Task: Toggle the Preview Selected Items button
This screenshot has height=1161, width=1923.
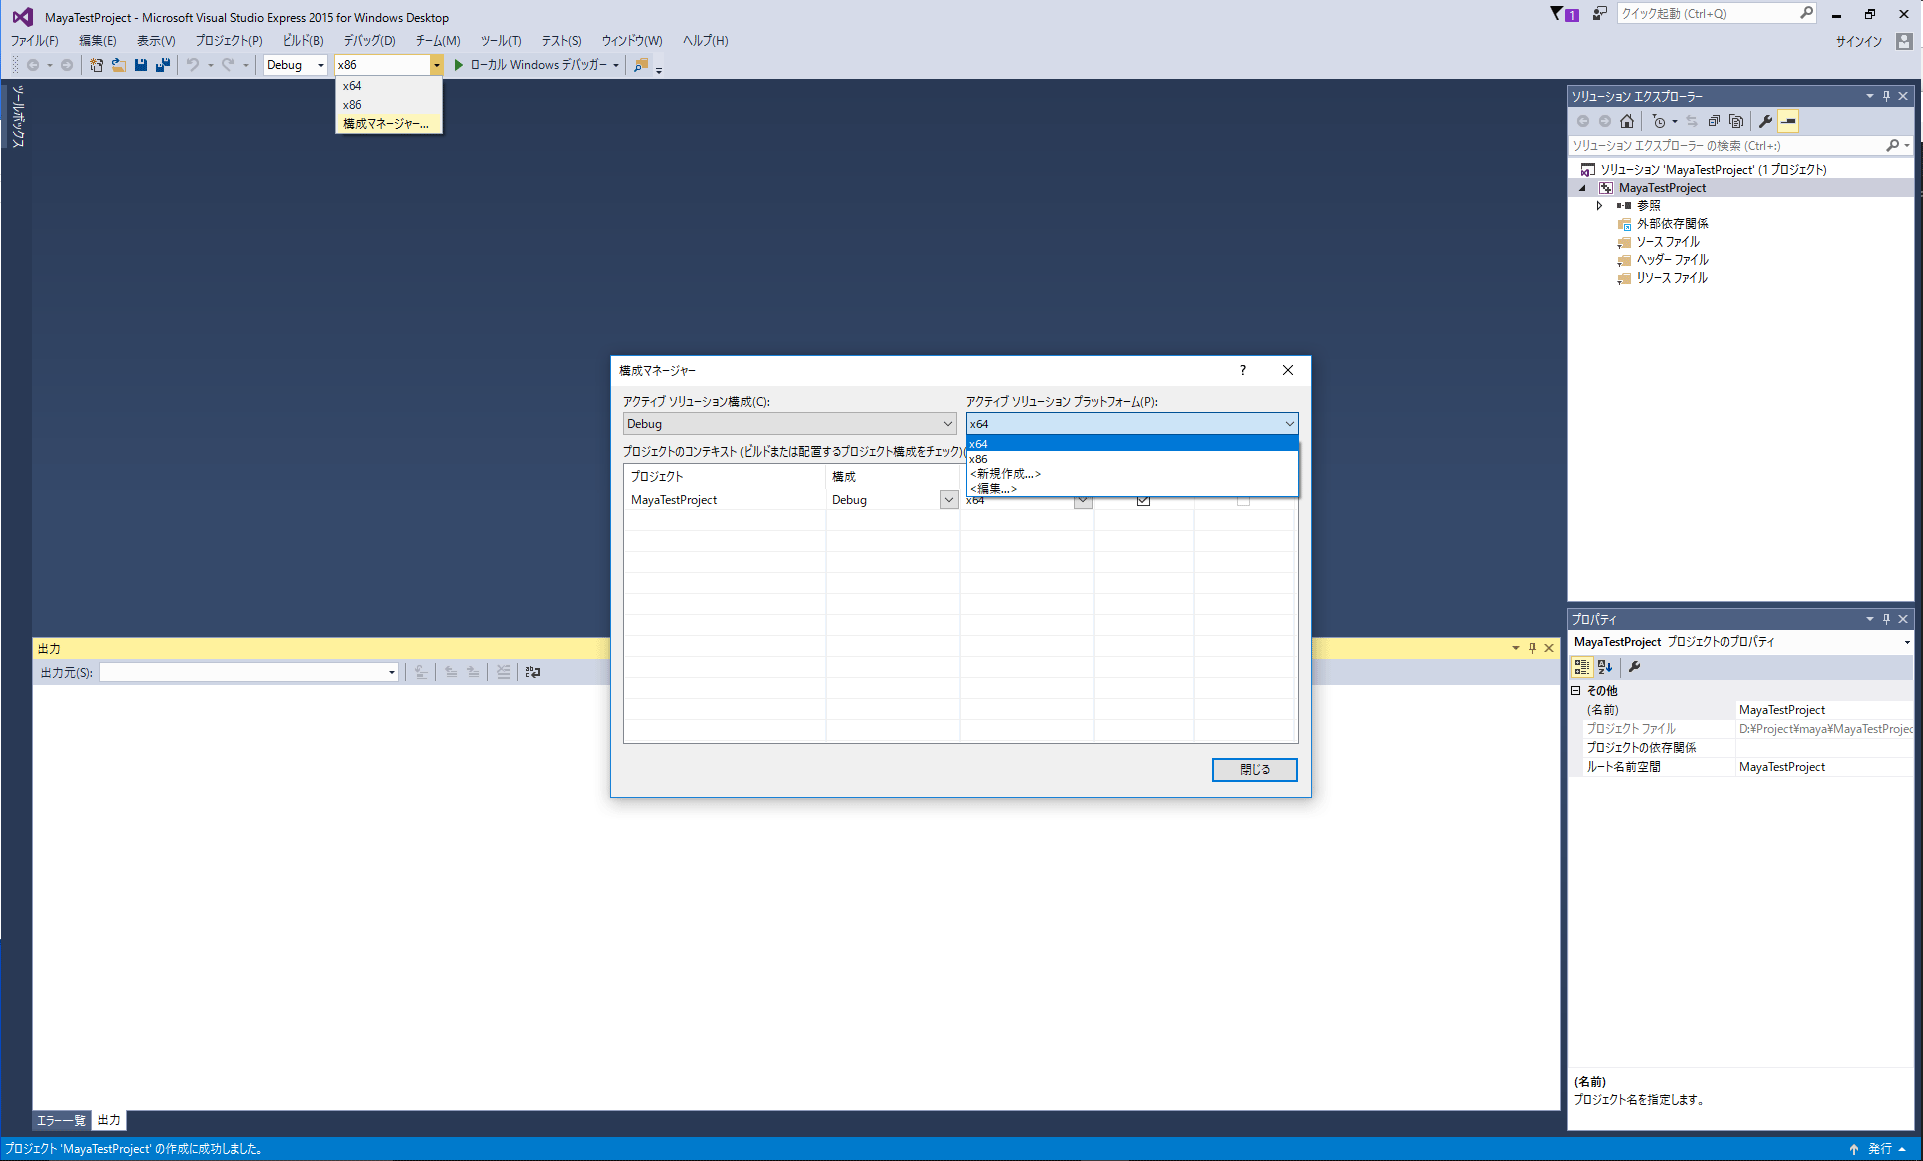Action: tap(1788, 121)
